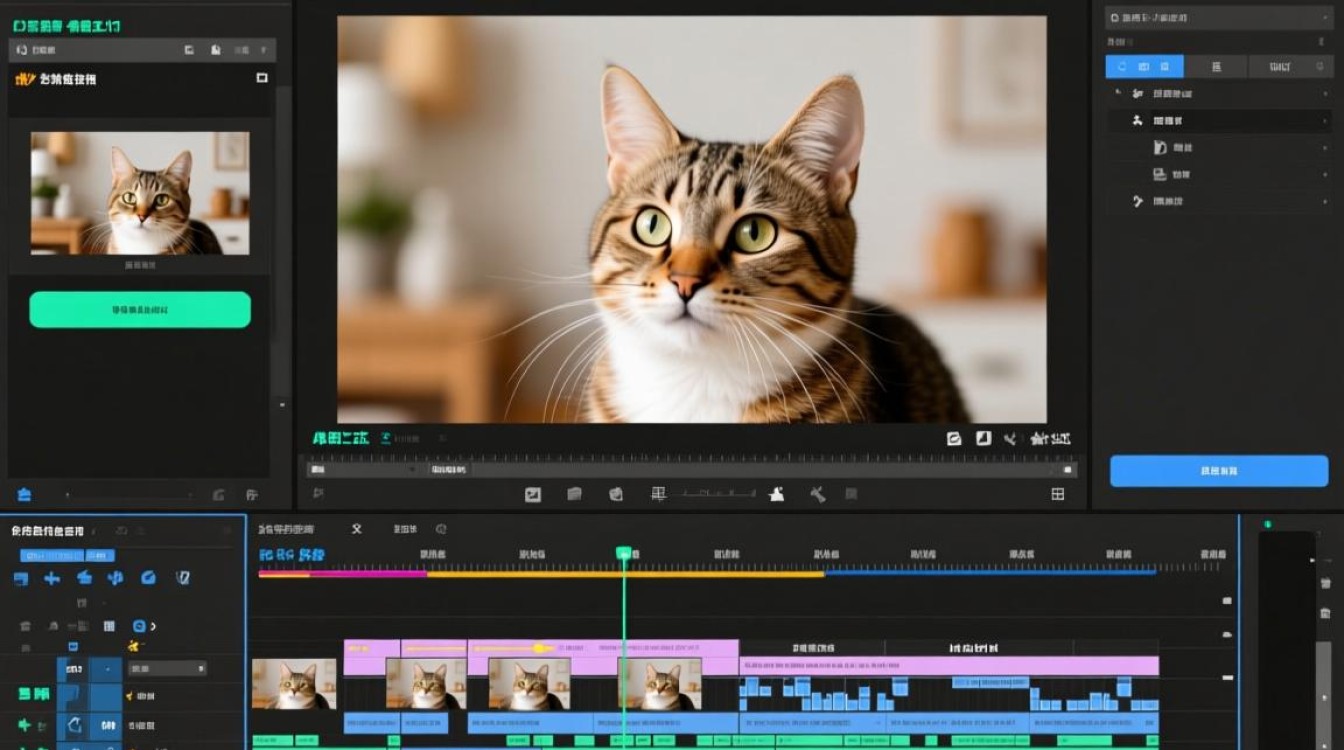Toggle the small white square at the preview scrubber end
The width and height of the screenshot is (1344, 750).
pyautogui.click(x=1068, y=469)
